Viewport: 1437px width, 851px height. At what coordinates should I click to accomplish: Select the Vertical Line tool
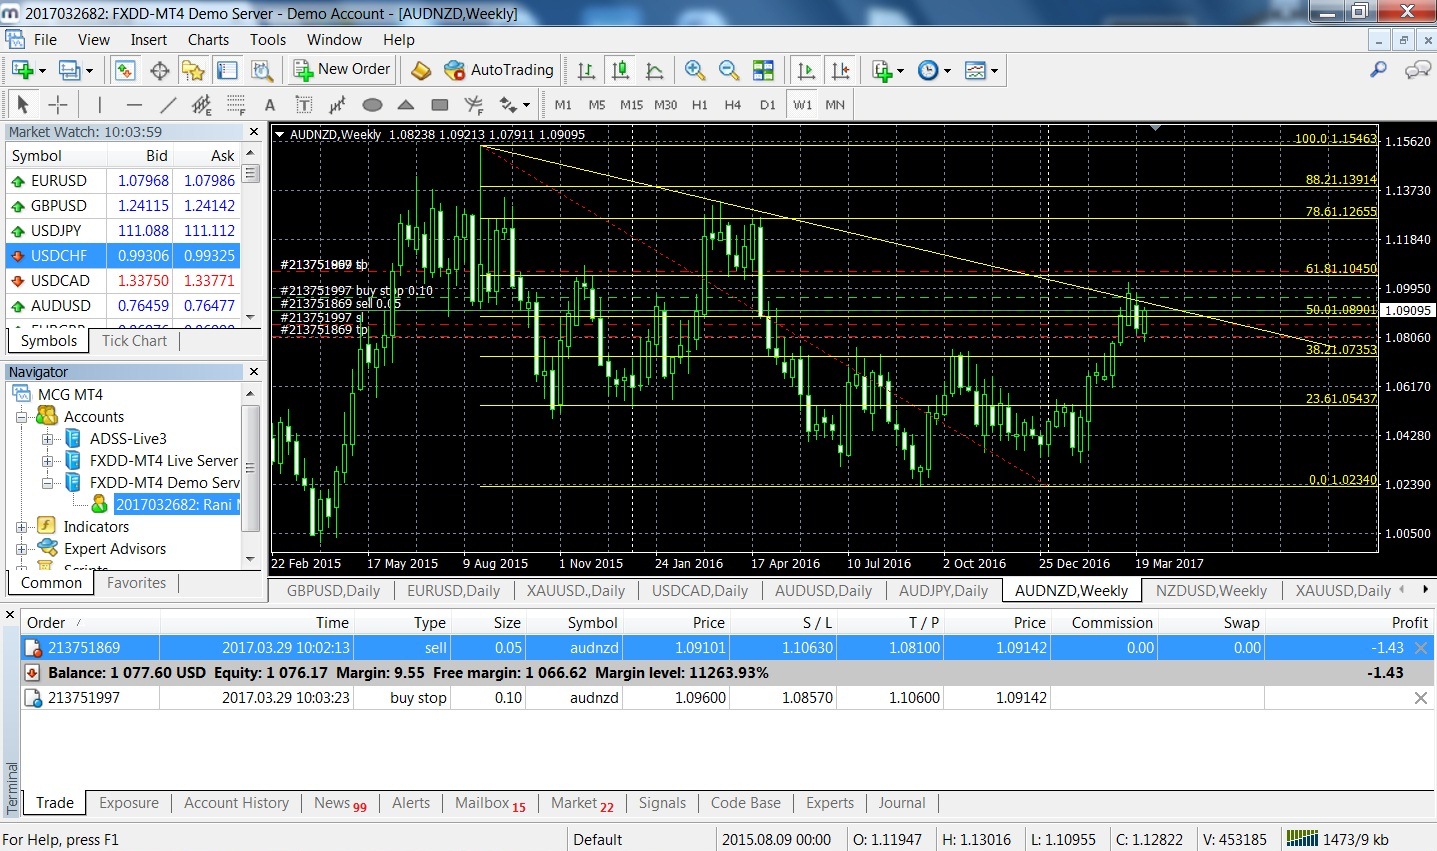tap(99, 104)
